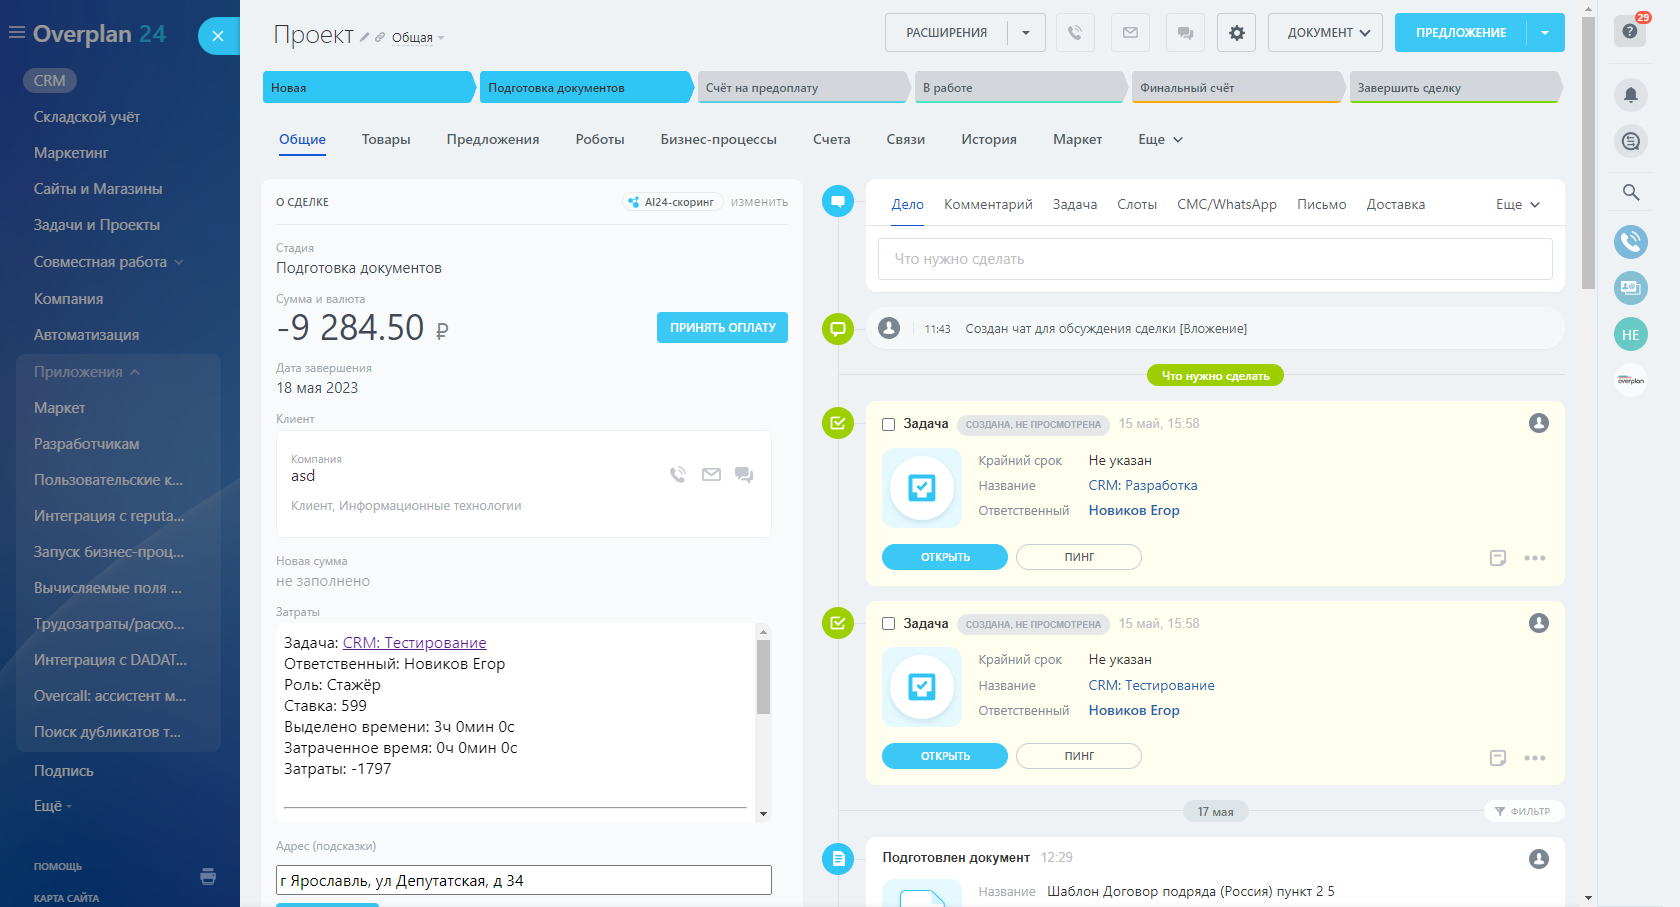Click three-dot menu on CRM: Разработка task
Viewport: 1680px width, 907px height.
(1534, 558)
